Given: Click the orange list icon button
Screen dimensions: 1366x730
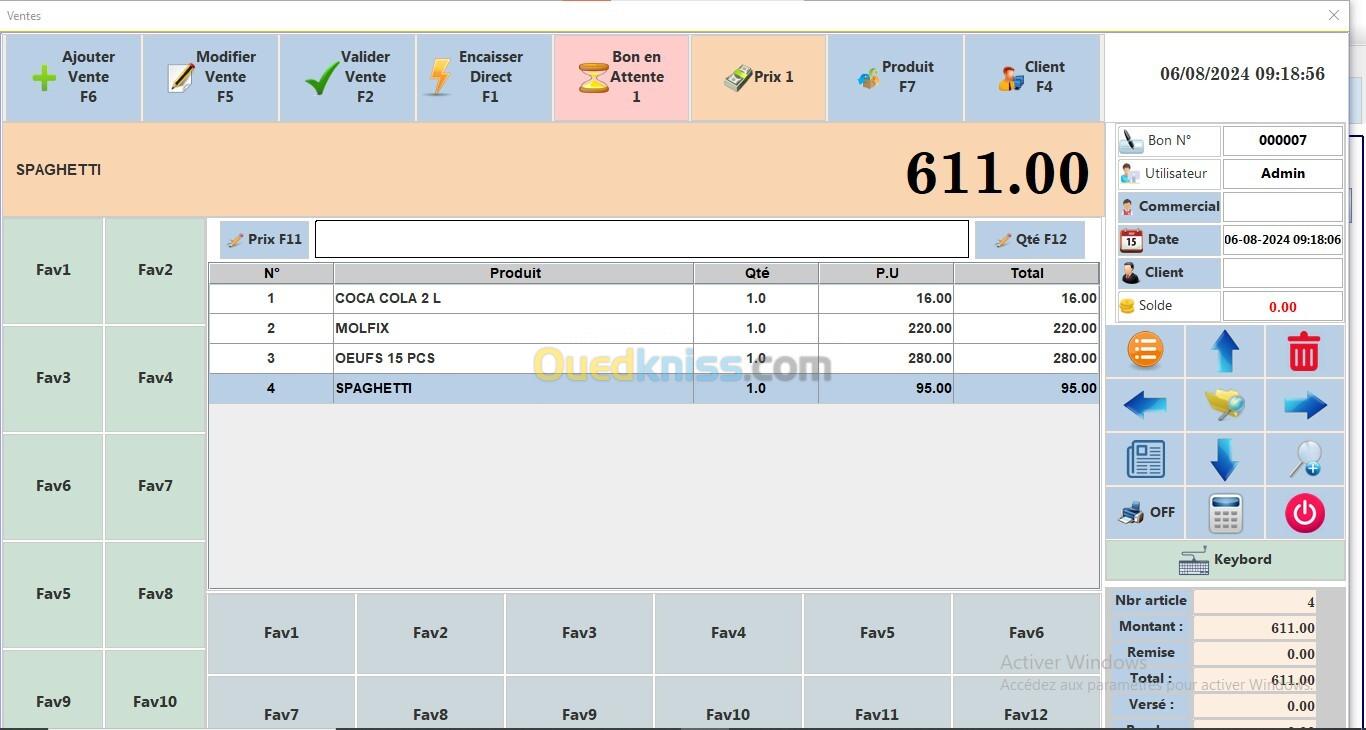Looking at the screenshot, I should tap(1145, 351).
